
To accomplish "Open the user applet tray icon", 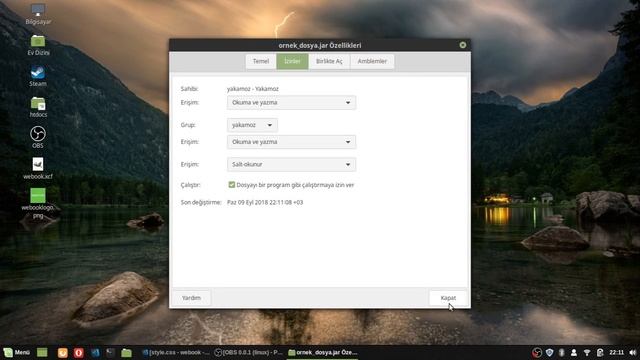I will point(574,352).
